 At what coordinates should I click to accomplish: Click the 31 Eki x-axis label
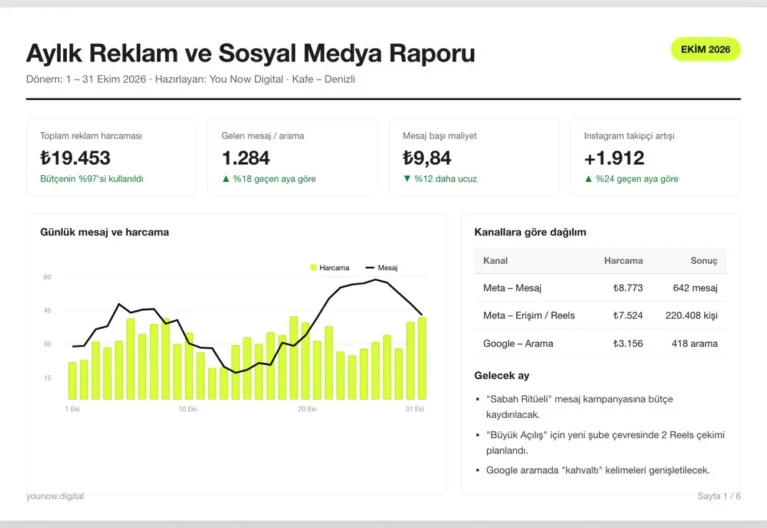click(415, 409)
